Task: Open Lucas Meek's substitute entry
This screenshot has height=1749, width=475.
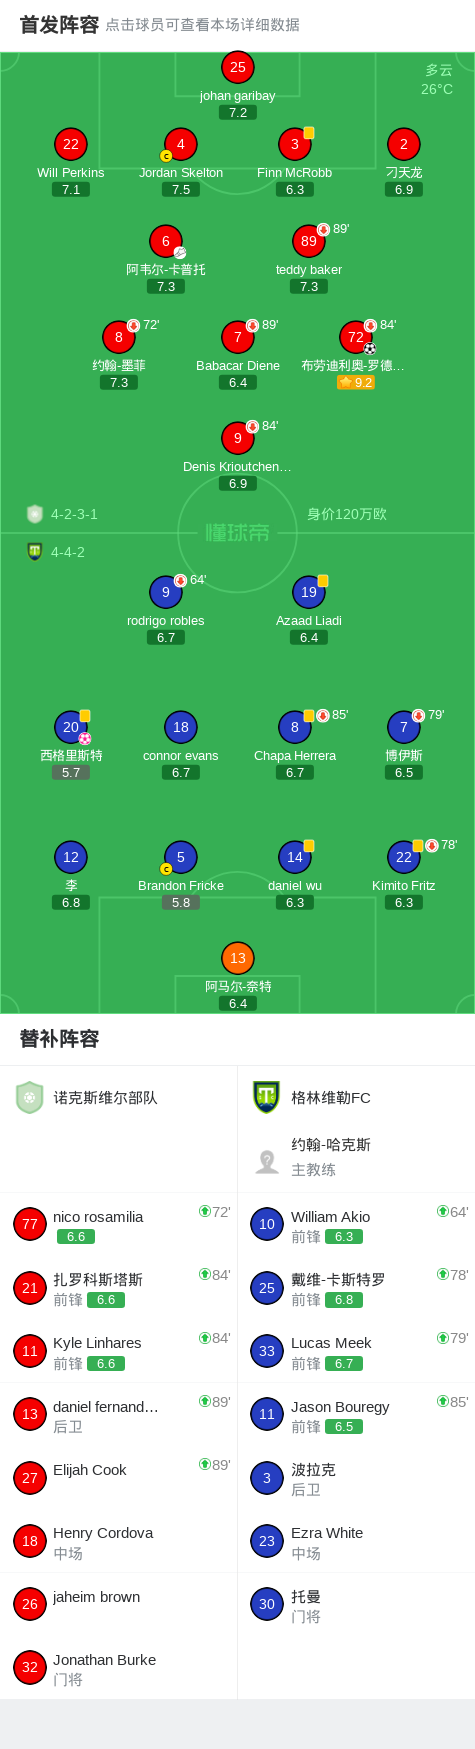Action: tap(356, 1352)
